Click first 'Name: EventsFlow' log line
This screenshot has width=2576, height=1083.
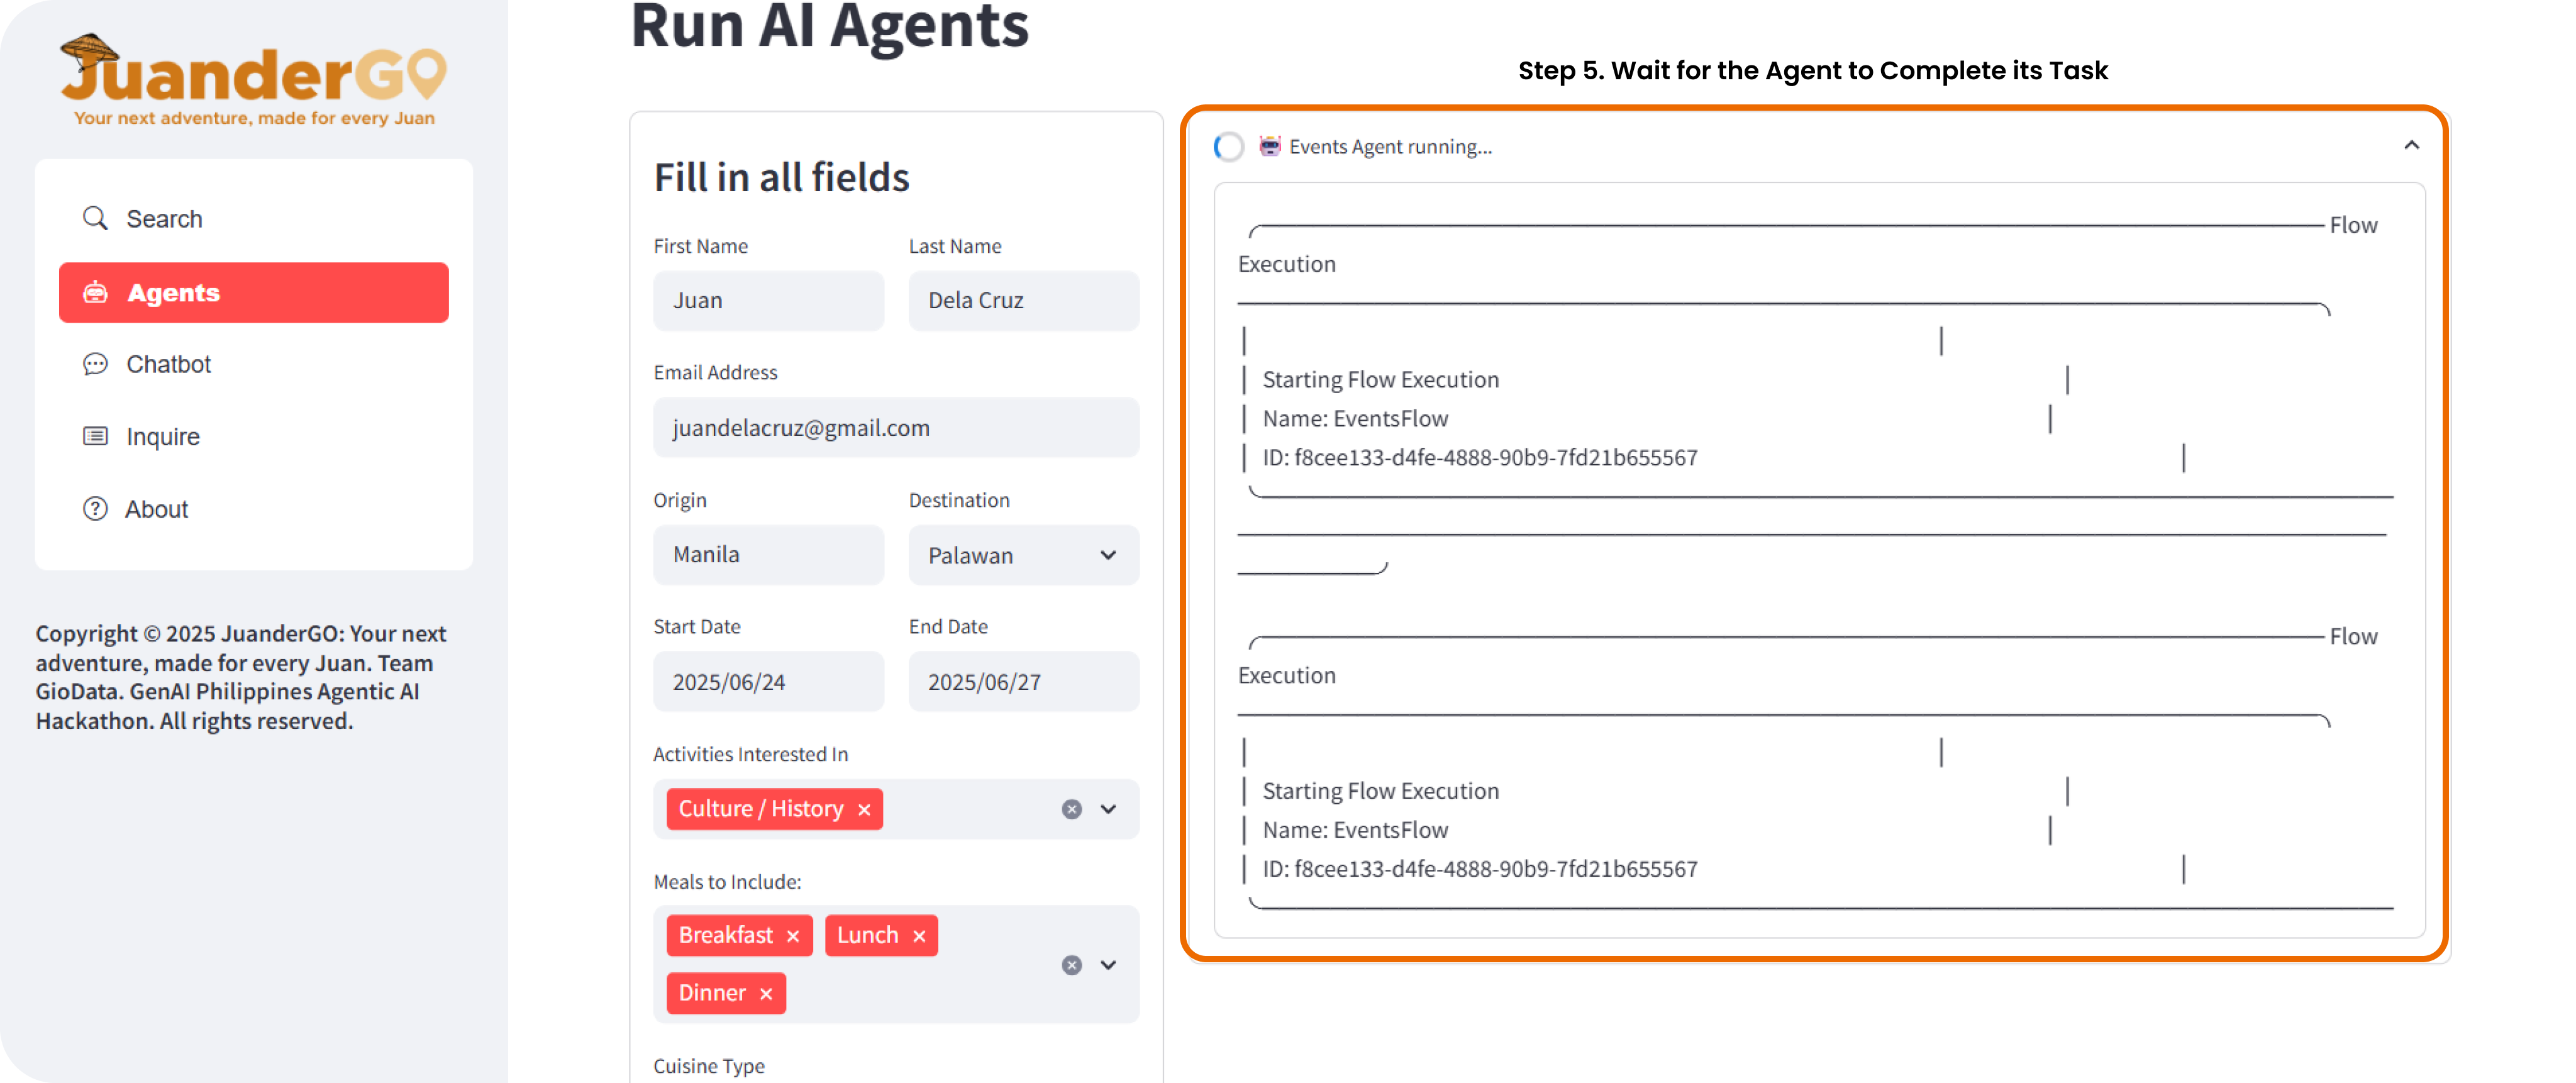(x=1355, y=419)
